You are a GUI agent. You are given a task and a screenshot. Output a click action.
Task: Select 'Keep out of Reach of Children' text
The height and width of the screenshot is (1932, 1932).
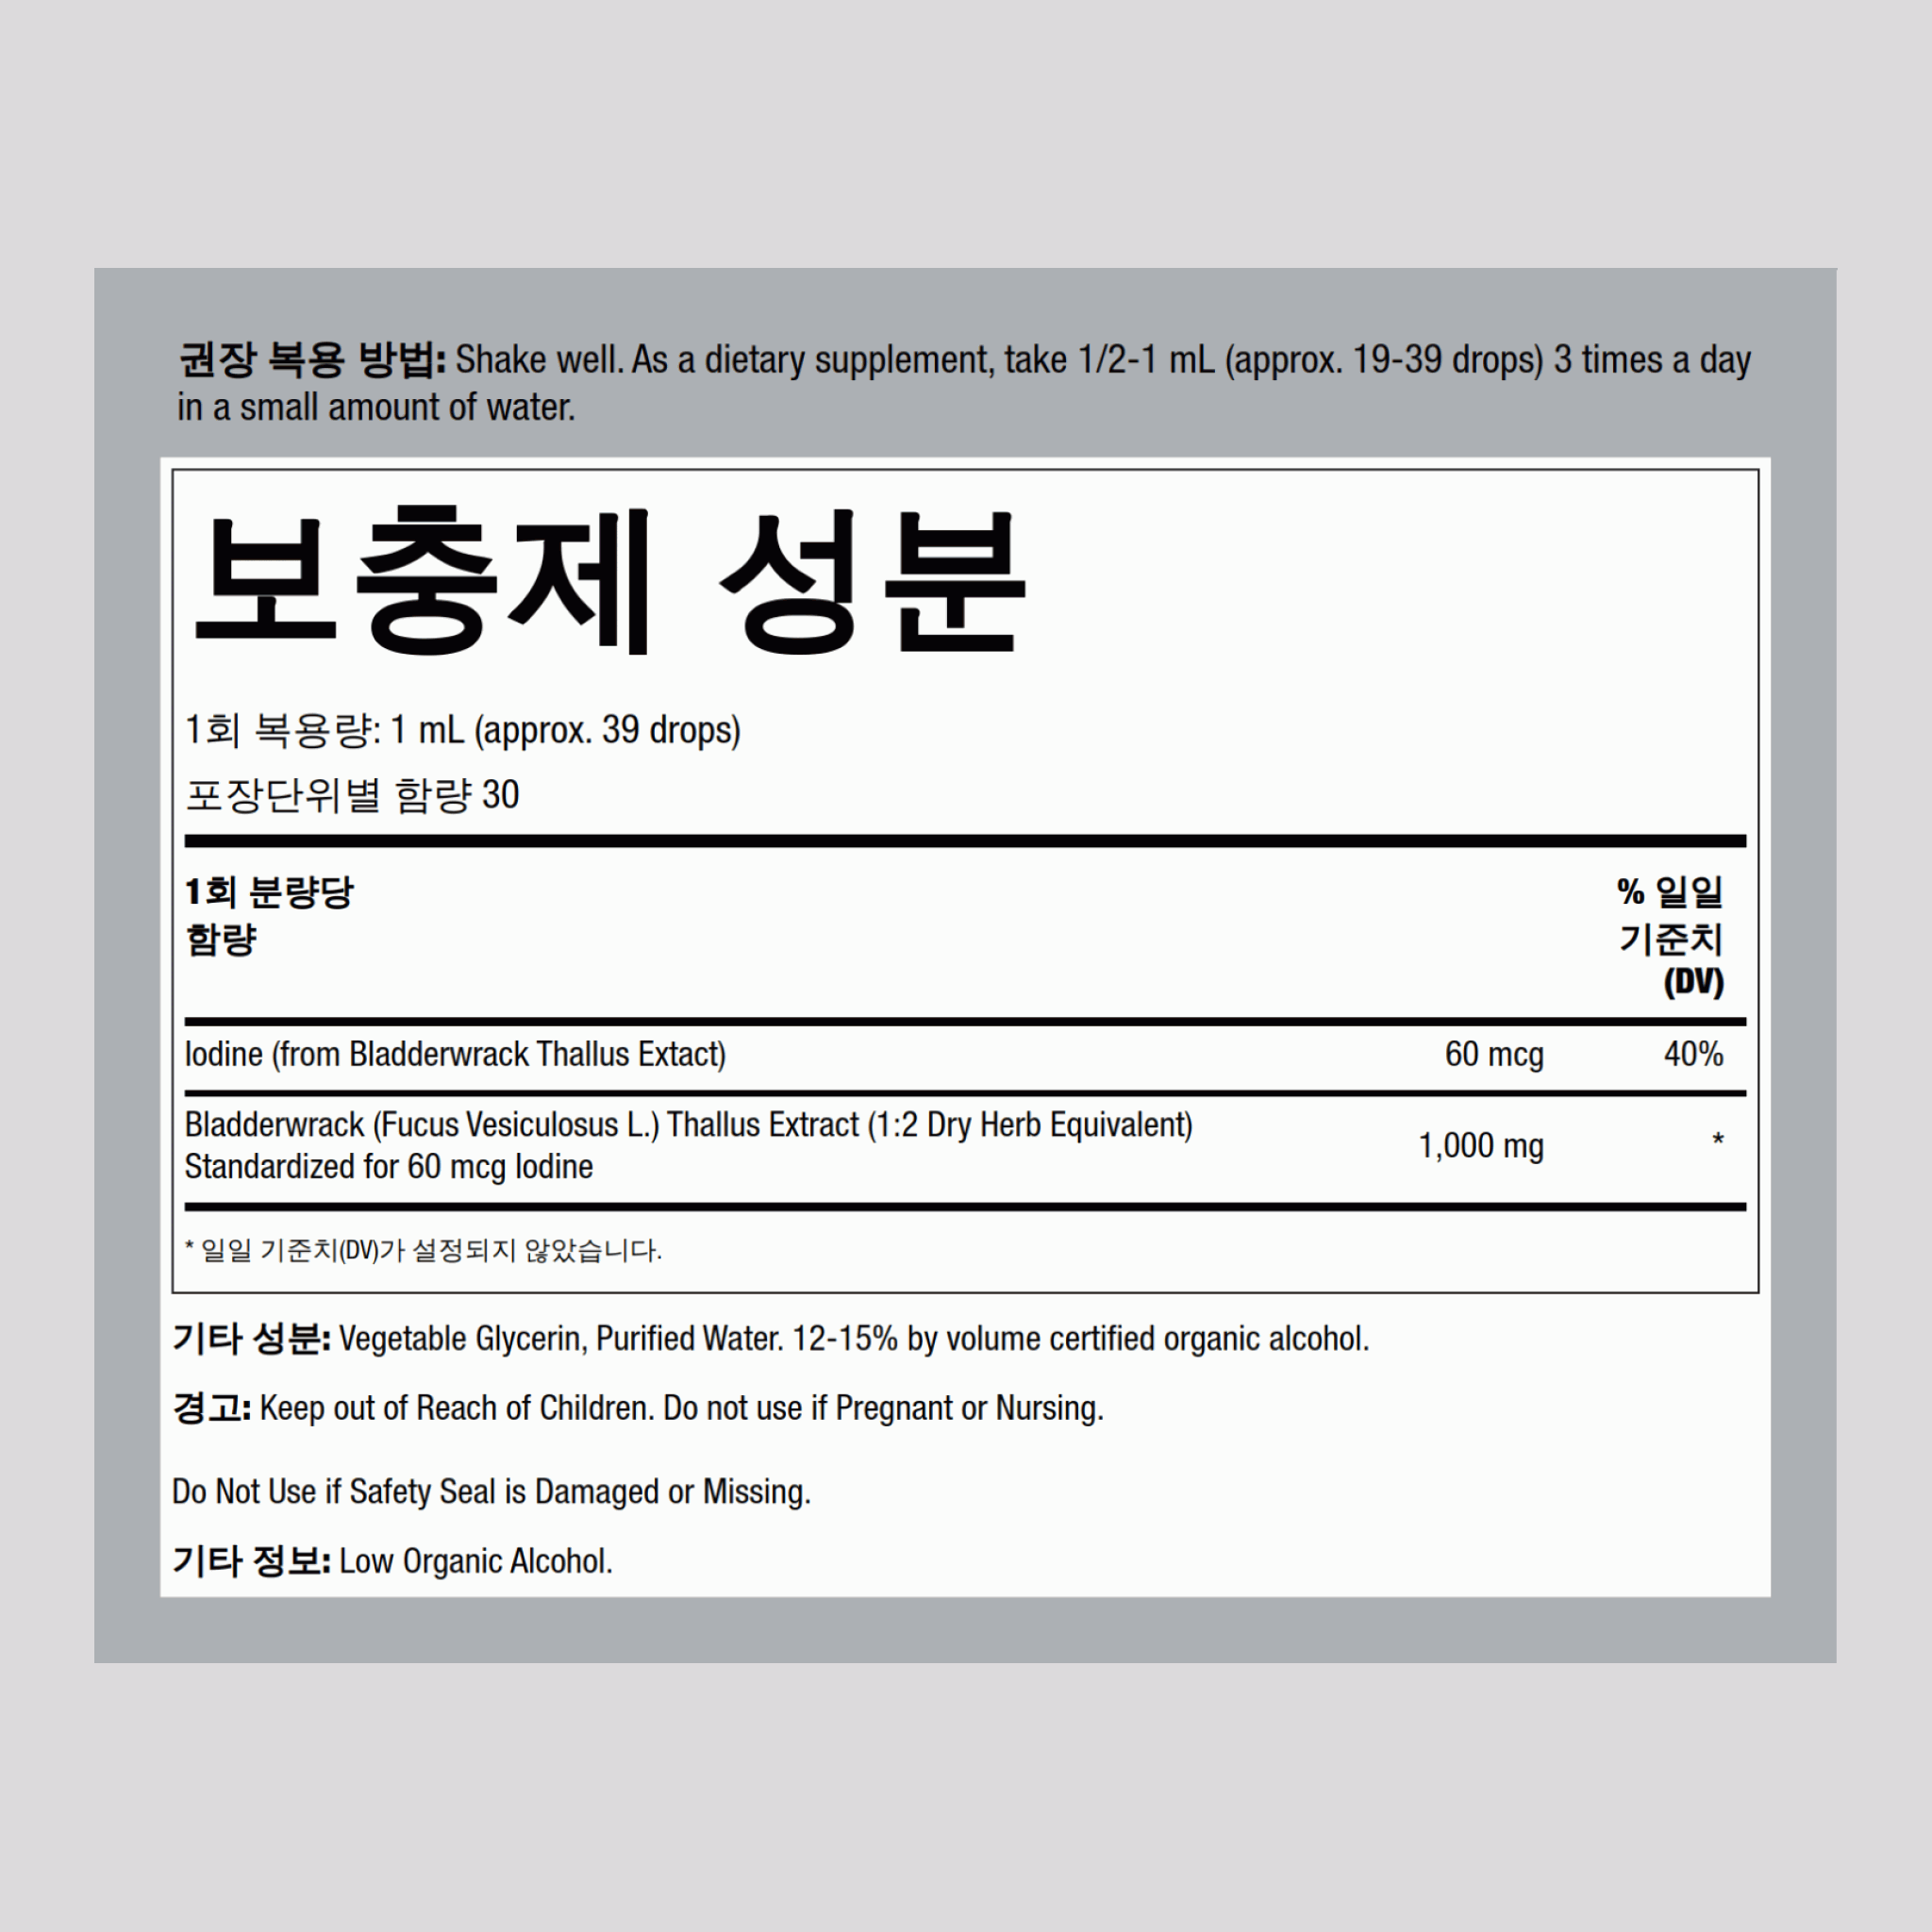456,1408
